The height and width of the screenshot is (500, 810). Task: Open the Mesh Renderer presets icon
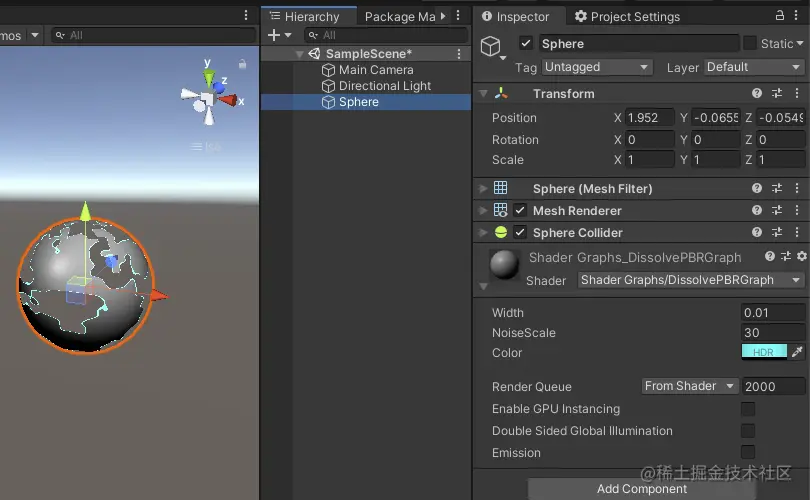(x=777, y=210)
